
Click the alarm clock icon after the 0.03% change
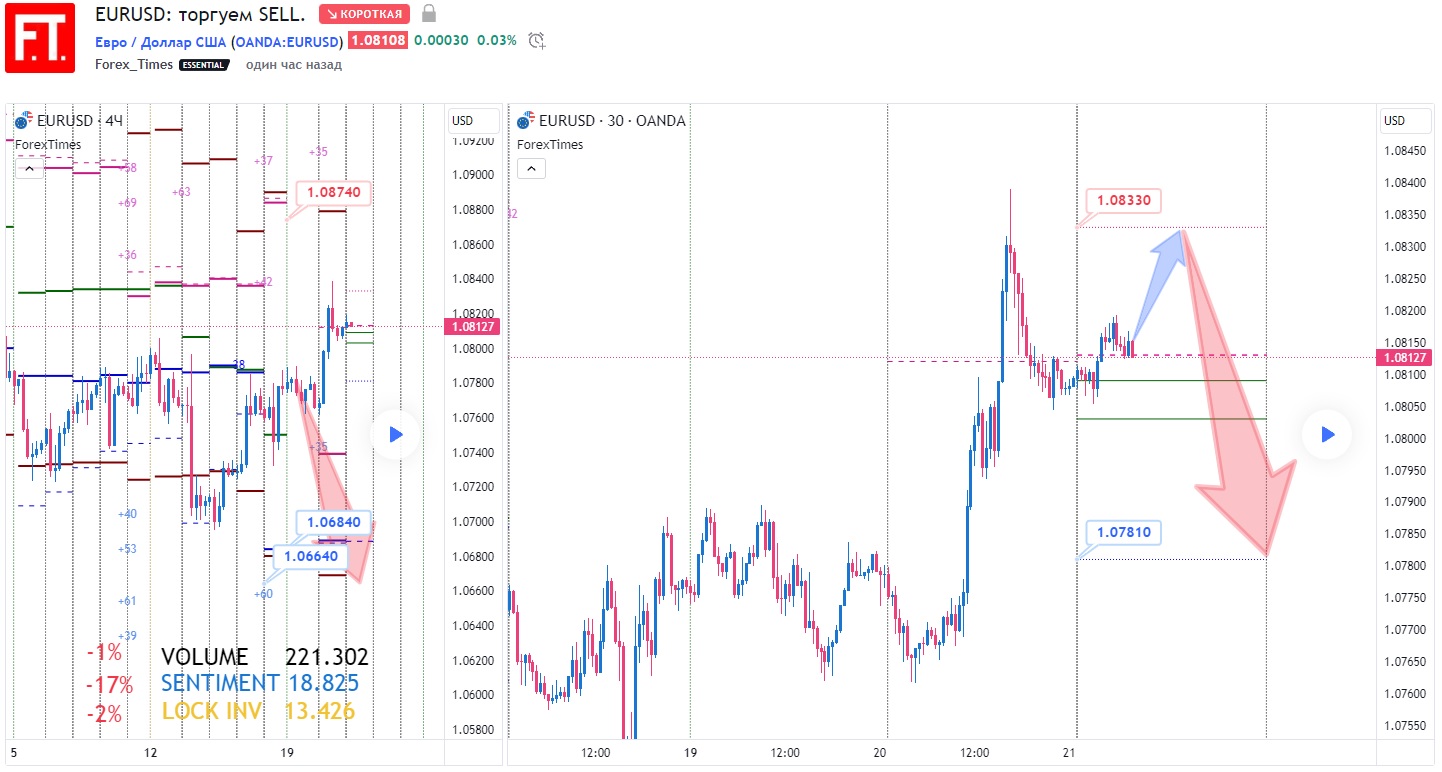(537, 41)
